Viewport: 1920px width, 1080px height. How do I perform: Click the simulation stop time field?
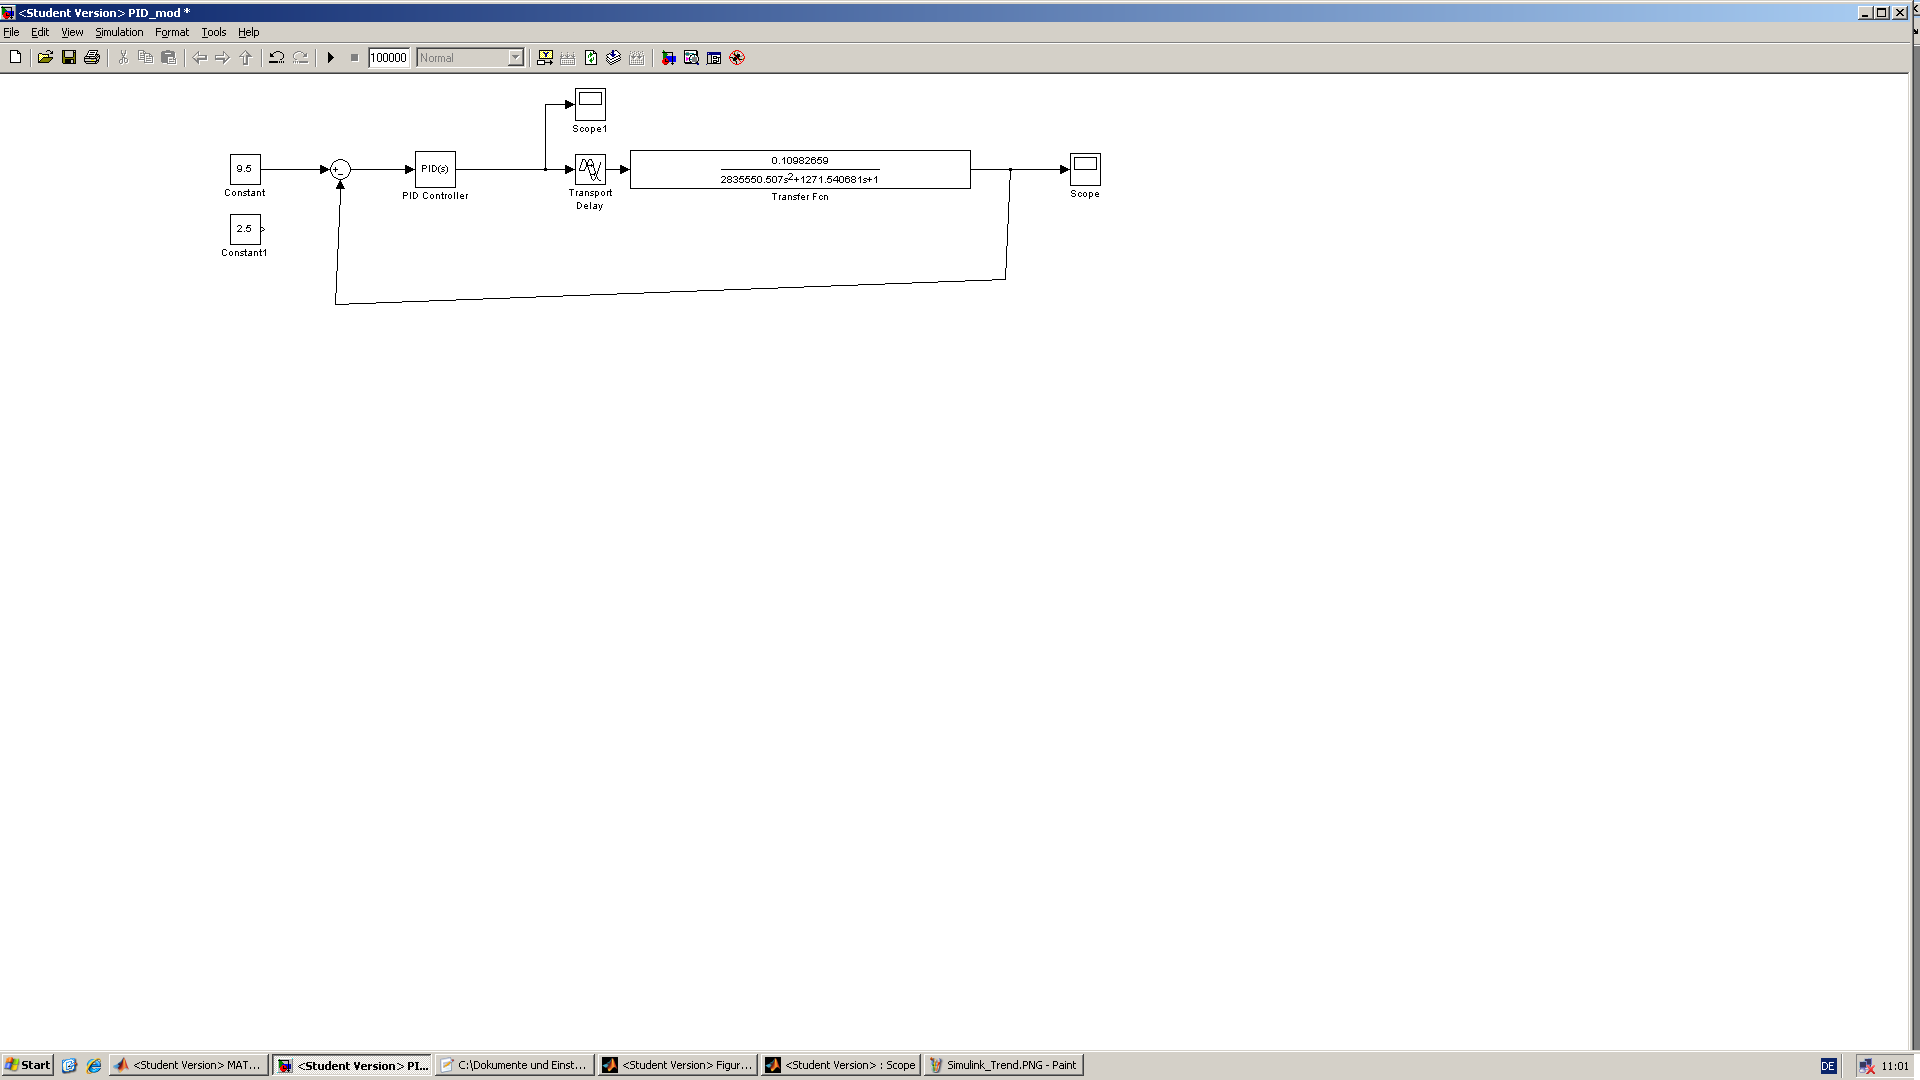pos(388,58)
